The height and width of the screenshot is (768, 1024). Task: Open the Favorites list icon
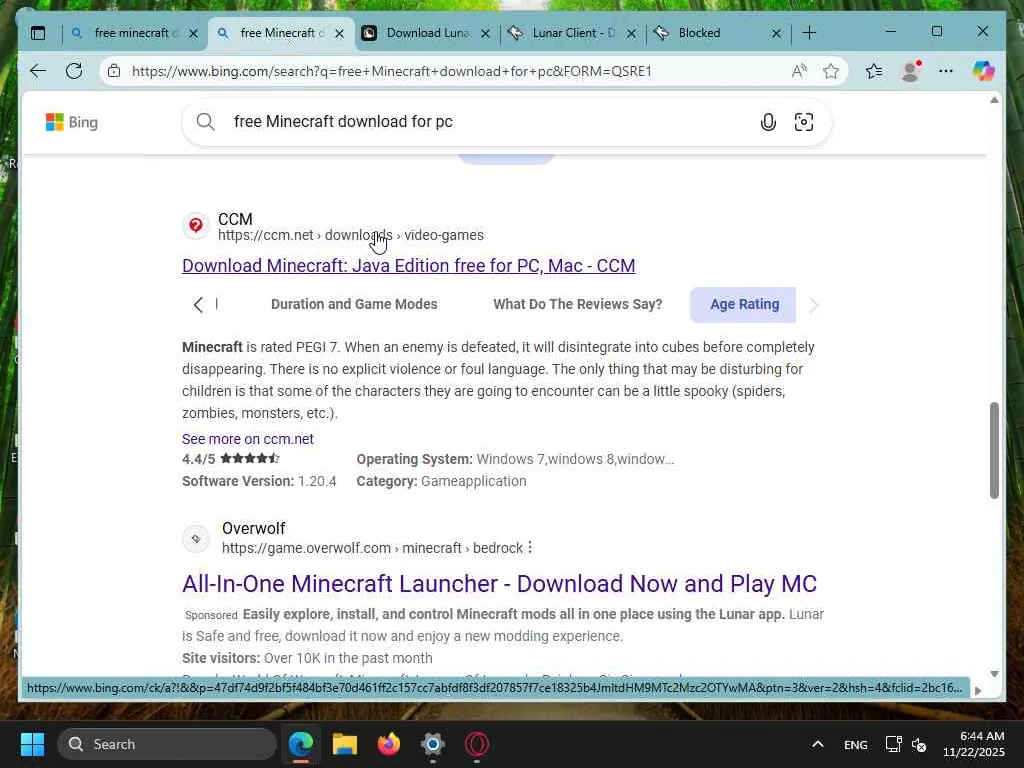[x=874, y=71]
